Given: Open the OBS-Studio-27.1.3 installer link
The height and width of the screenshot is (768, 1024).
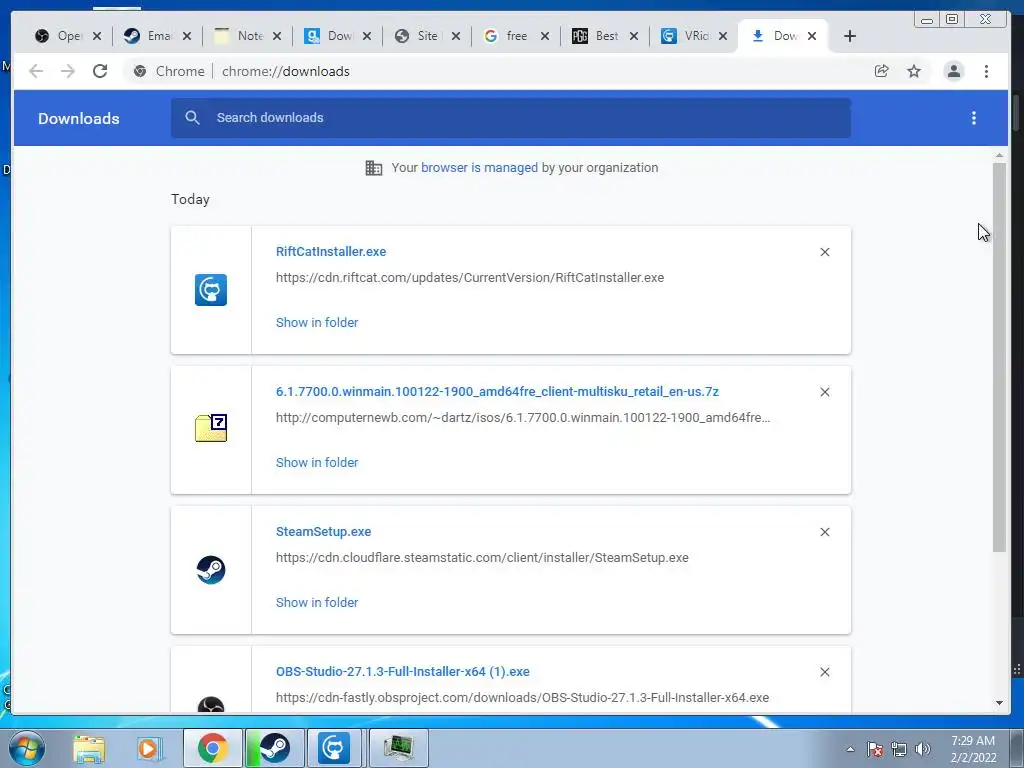Looking at the screenshot, I should click(402, 671).
